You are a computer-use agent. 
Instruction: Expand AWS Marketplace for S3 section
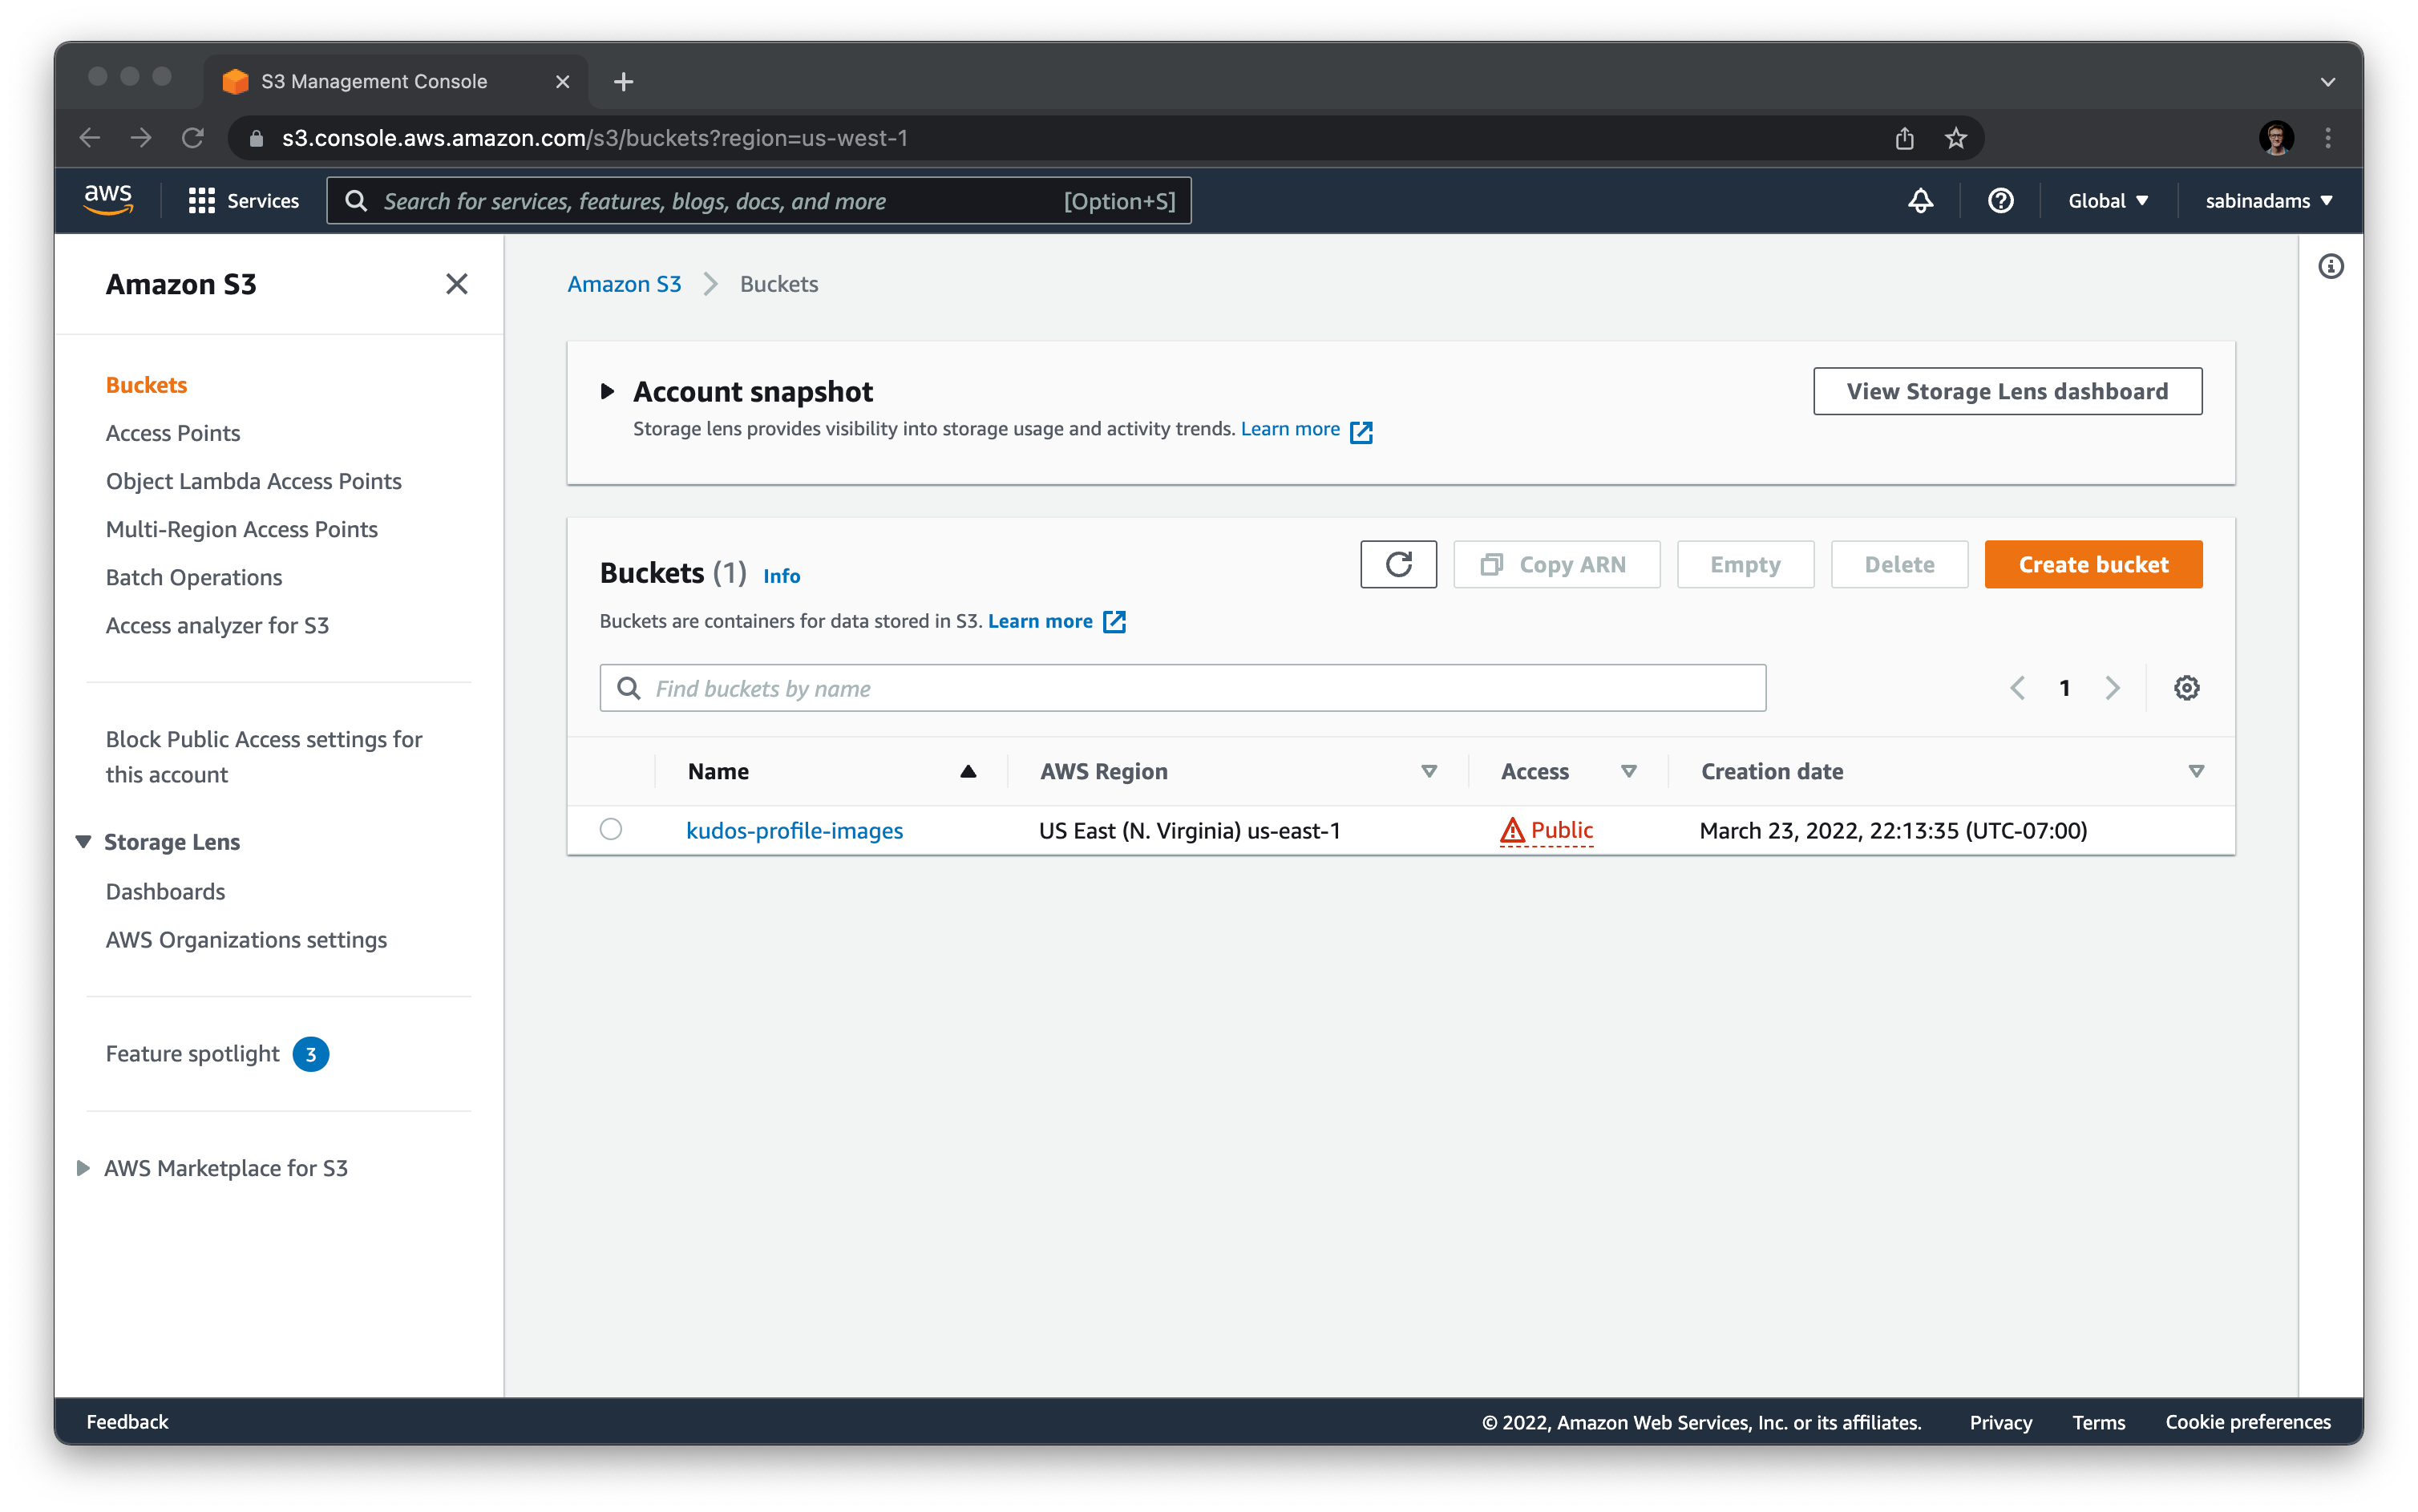[x=84, y=1168]
